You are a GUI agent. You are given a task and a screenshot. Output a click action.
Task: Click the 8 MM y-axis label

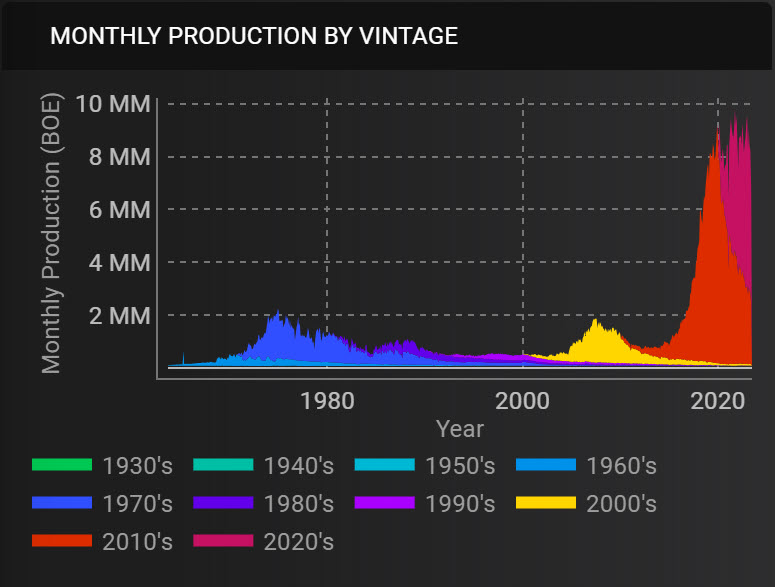[120, 157]
